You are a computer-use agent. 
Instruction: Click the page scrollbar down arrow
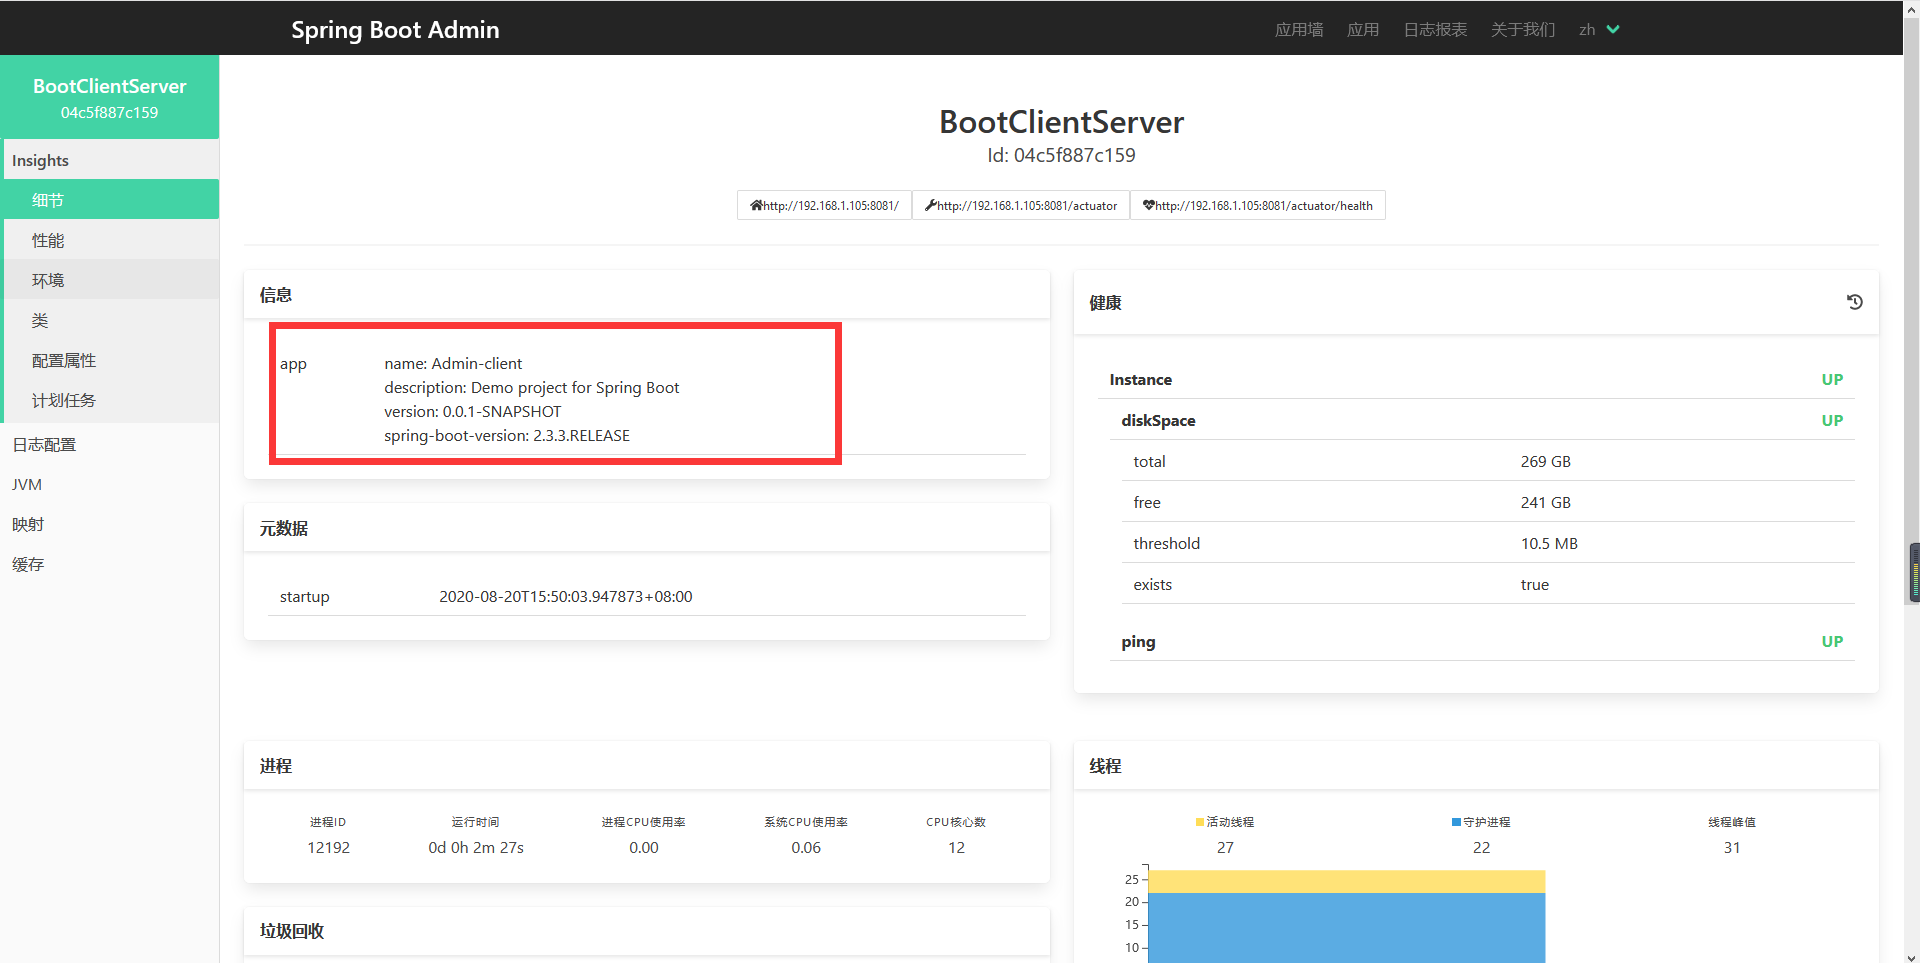point(1911,956)
